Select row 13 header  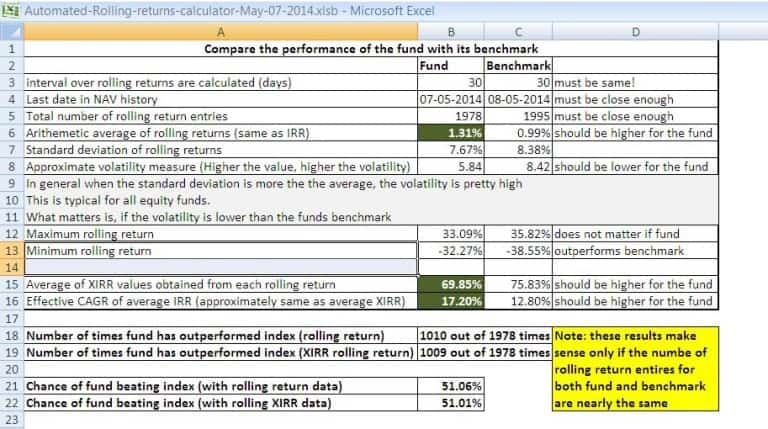(11, 251)
